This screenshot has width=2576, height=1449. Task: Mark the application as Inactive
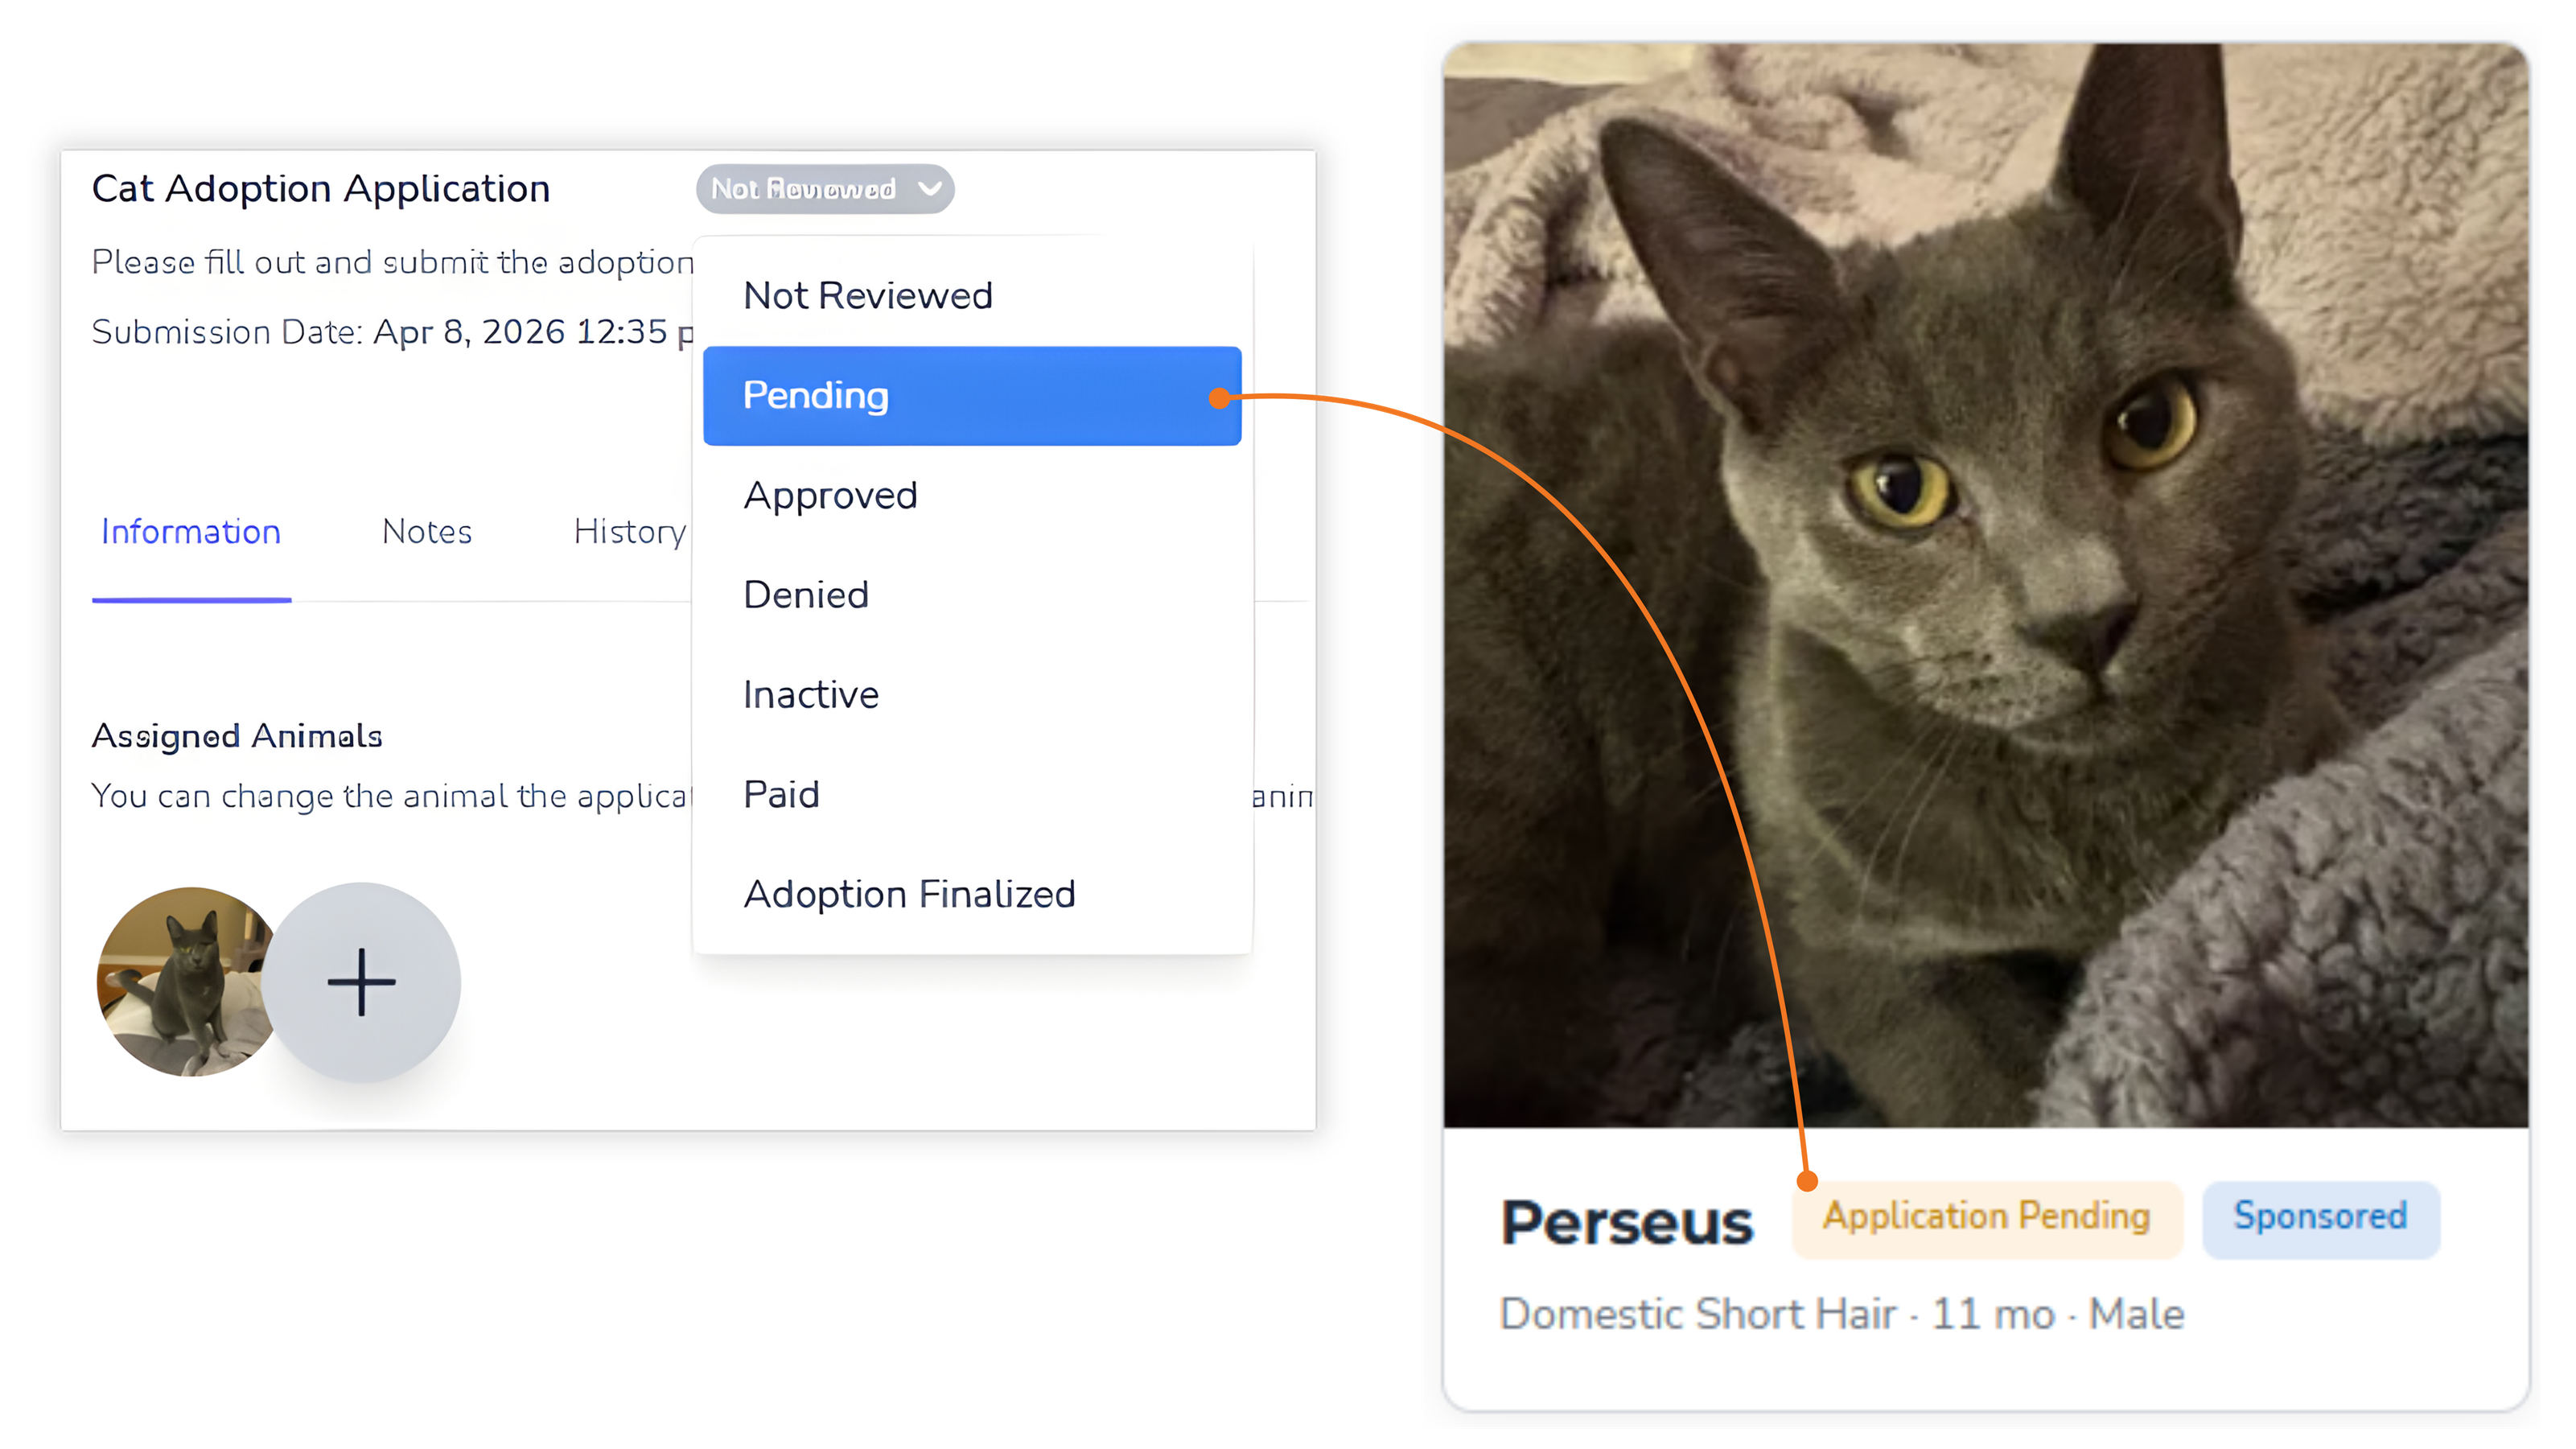811,695
